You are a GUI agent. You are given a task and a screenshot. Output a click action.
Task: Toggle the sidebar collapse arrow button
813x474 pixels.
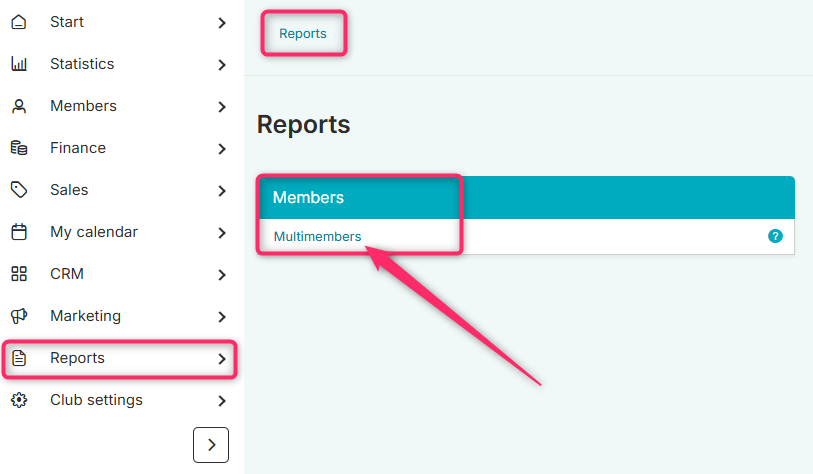click(211, 445)
